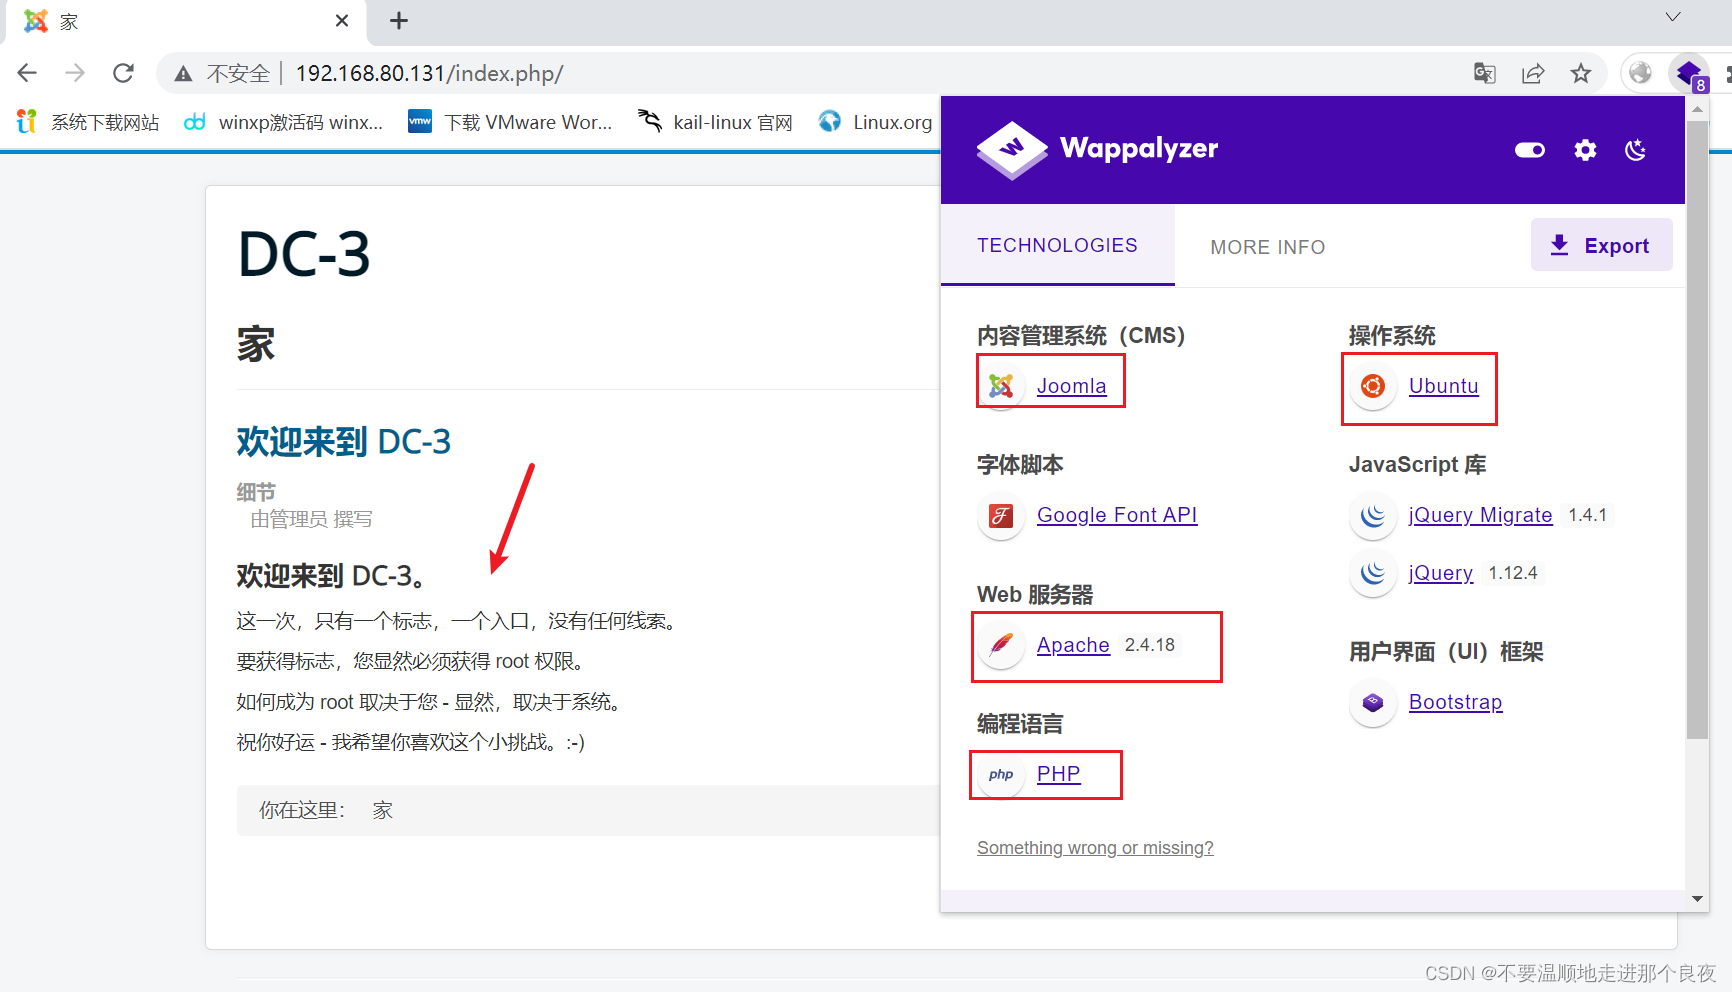Open the kail-linux 官网 bookmark
Viewport: 1732px width, 992px height.
715,122
